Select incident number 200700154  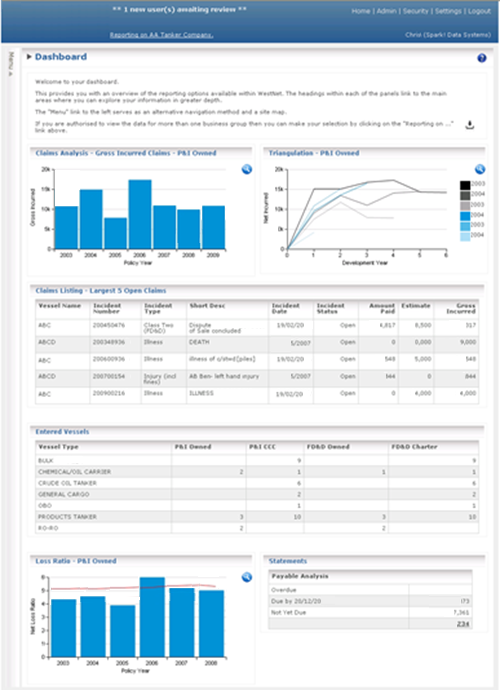[109, 376]
